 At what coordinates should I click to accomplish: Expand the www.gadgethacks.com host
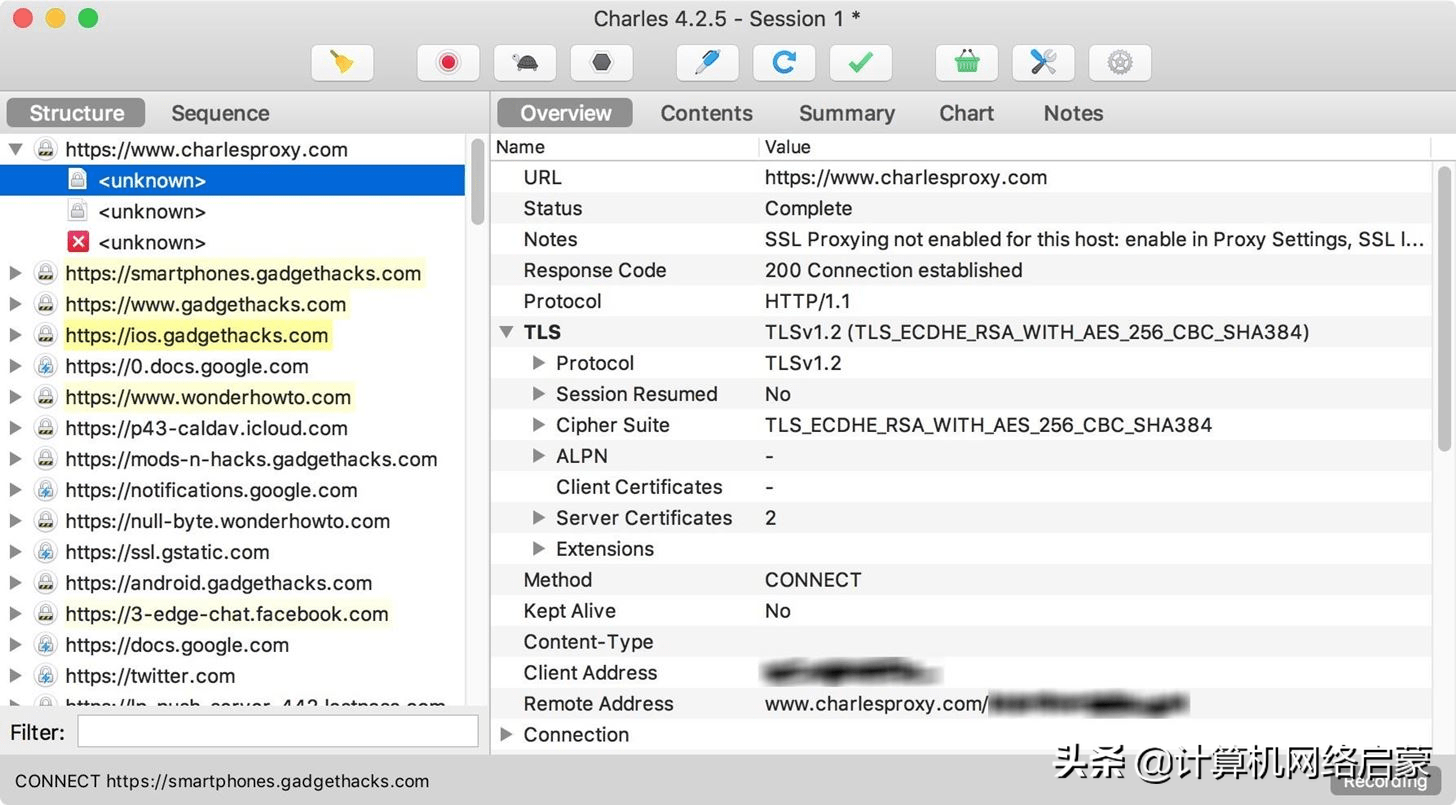coord(15,304)
